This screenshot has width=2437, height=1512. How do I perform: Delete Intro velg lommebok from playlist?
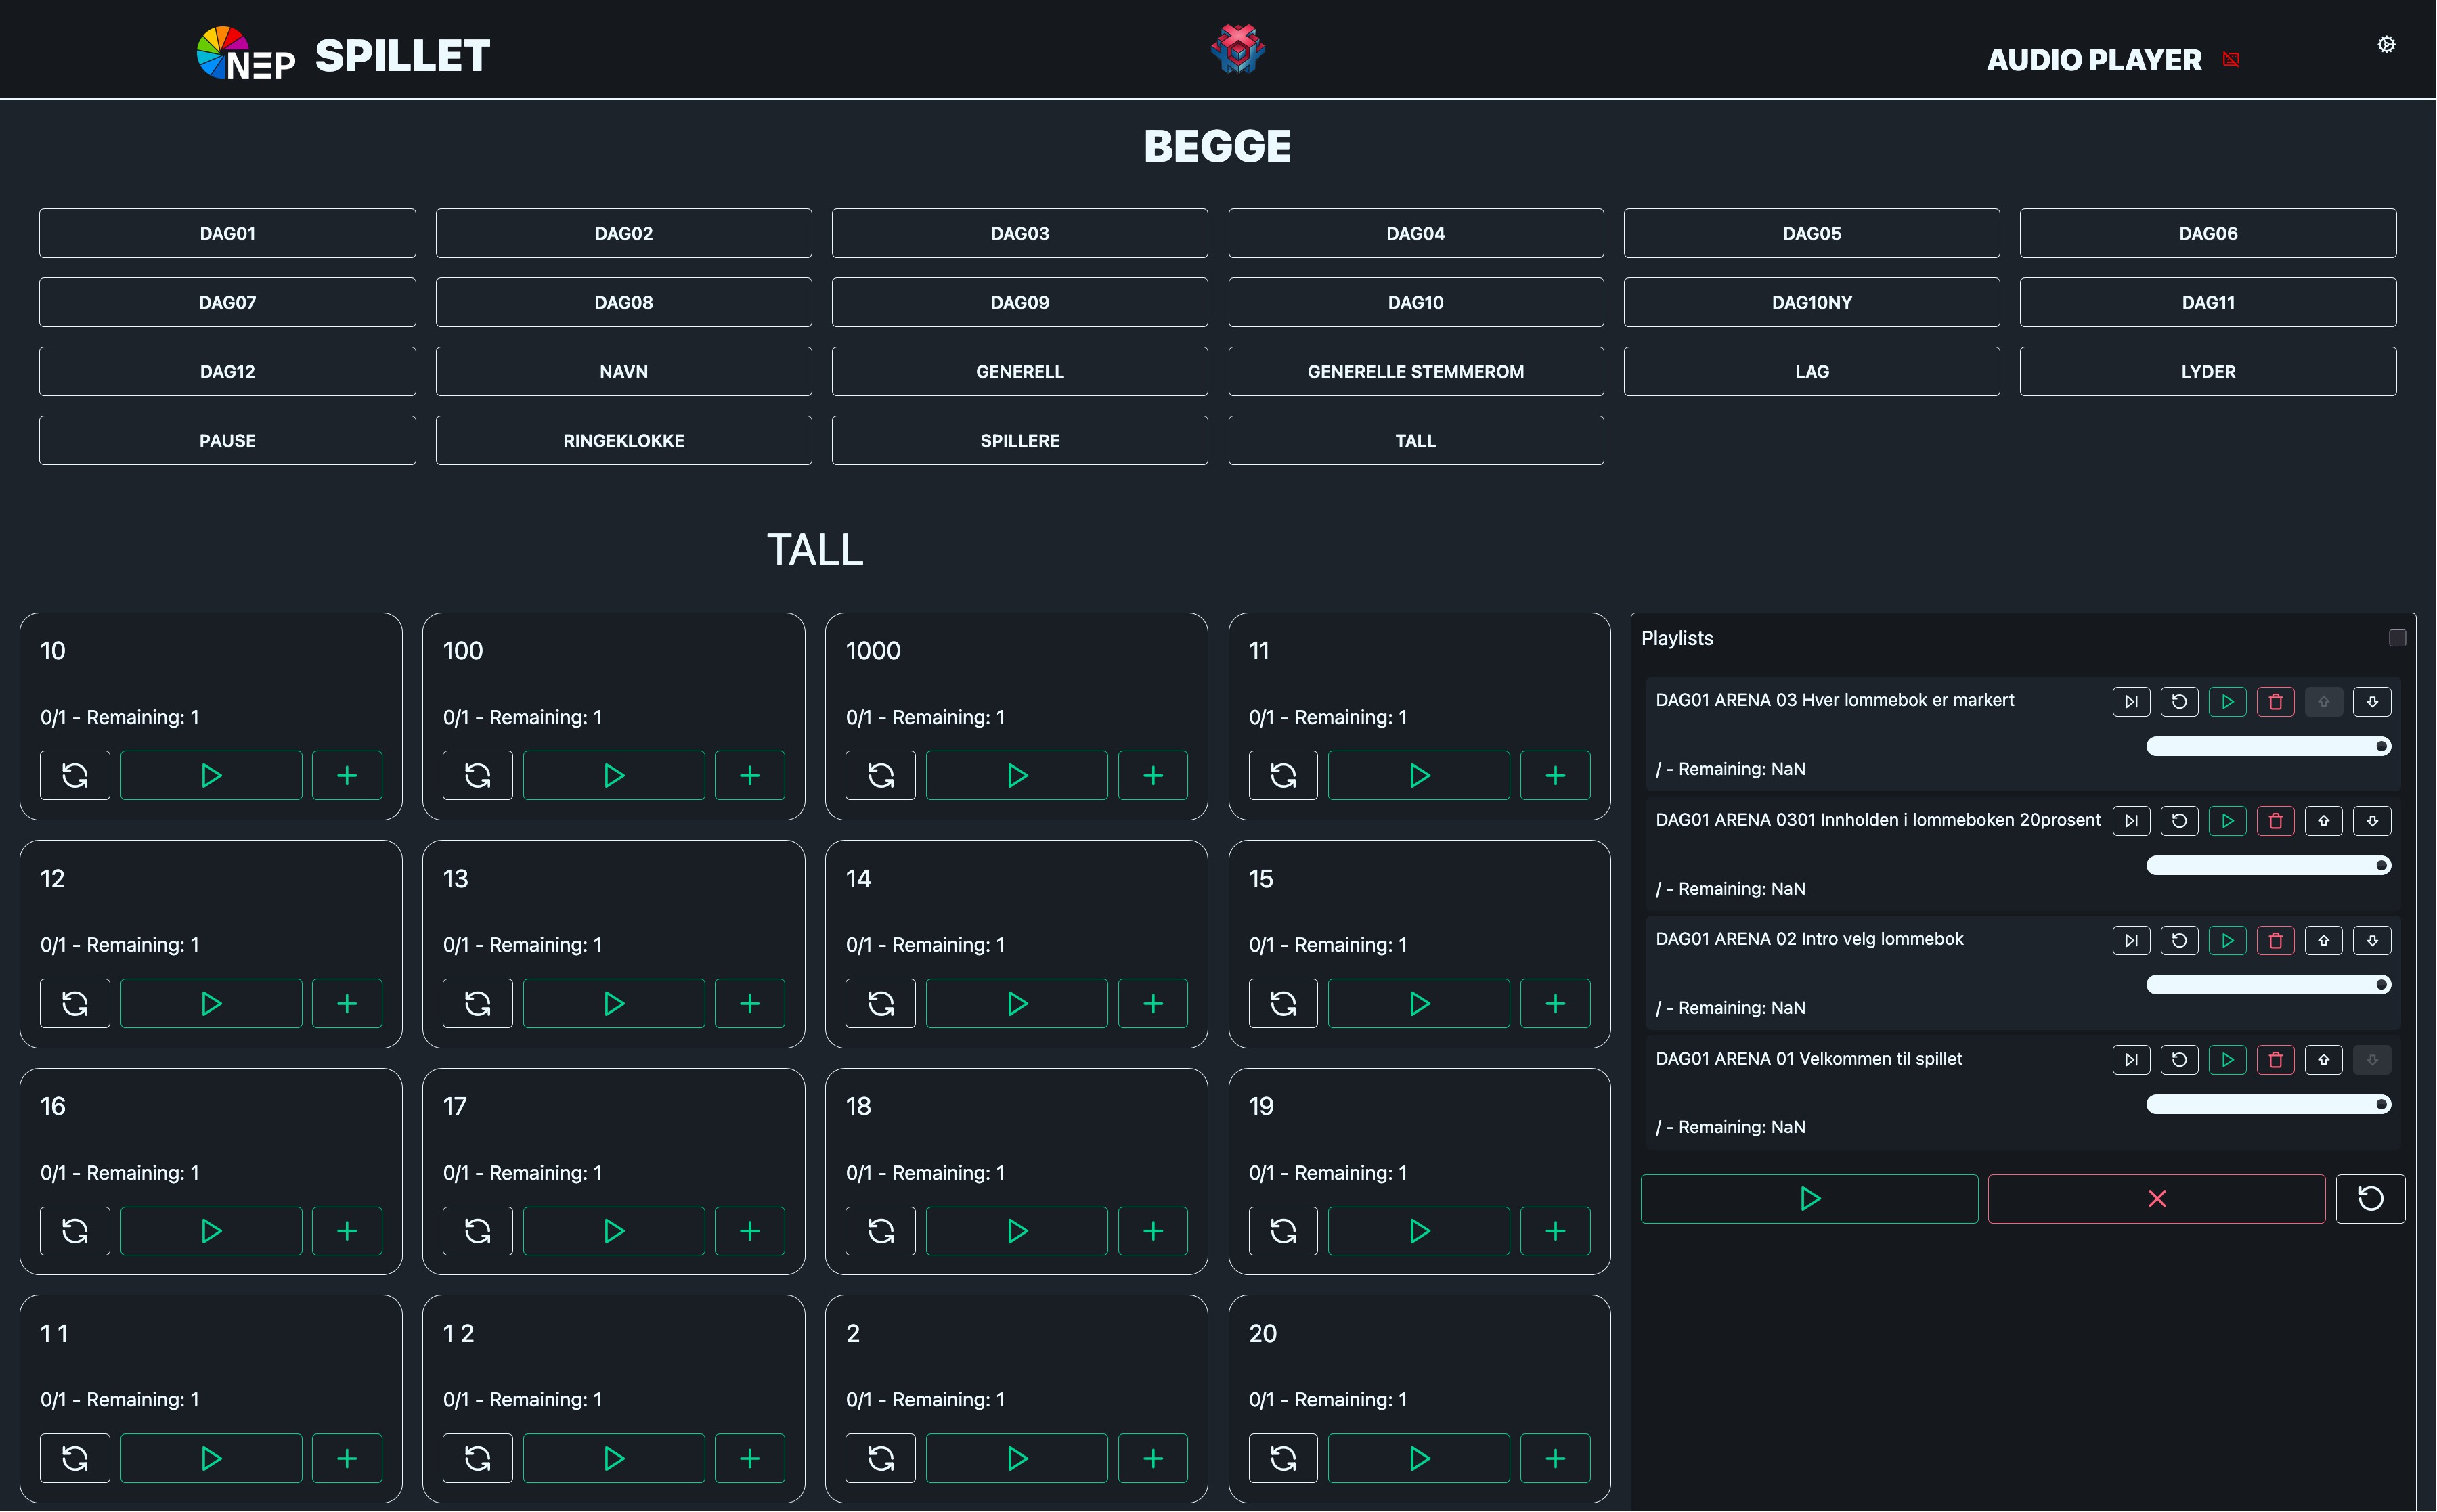[x=2275, y=940]
